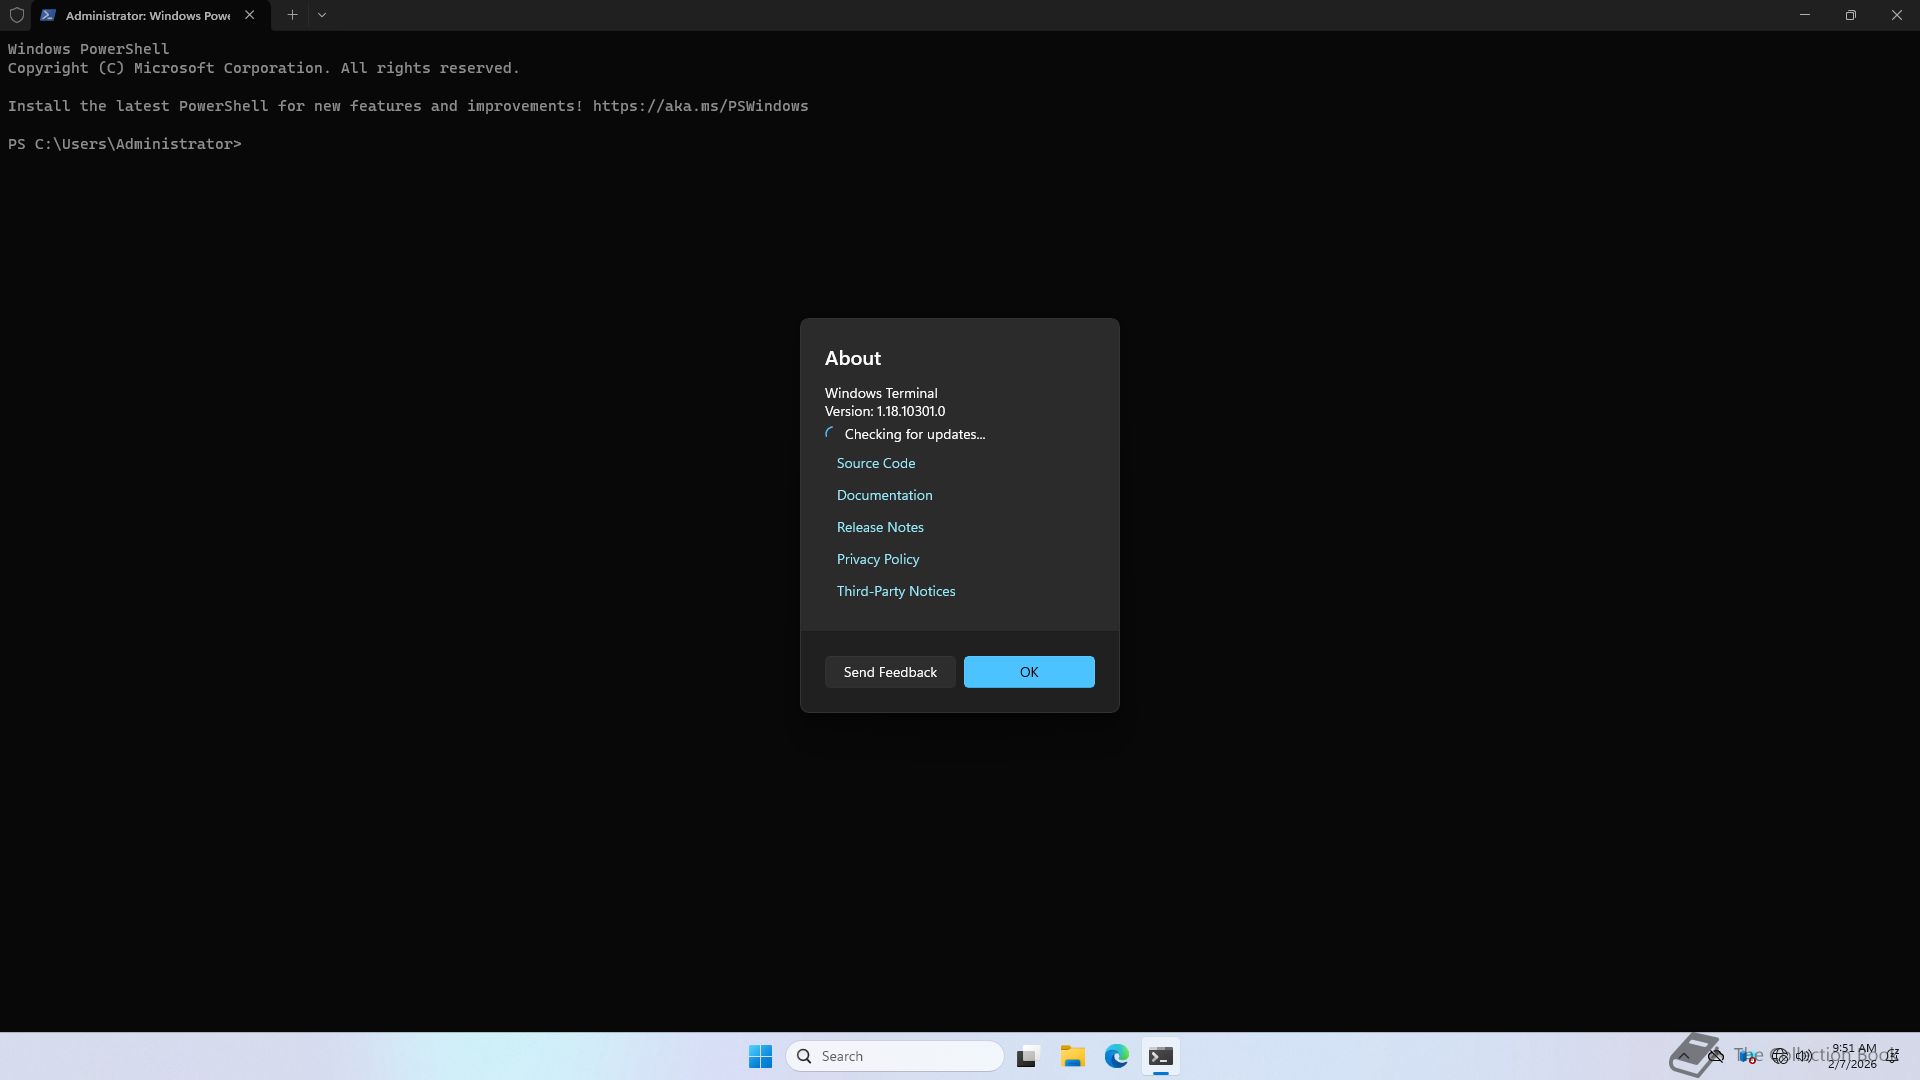Open the Windows Start menu
1920x1080 pixels.
pos(760,1056)
